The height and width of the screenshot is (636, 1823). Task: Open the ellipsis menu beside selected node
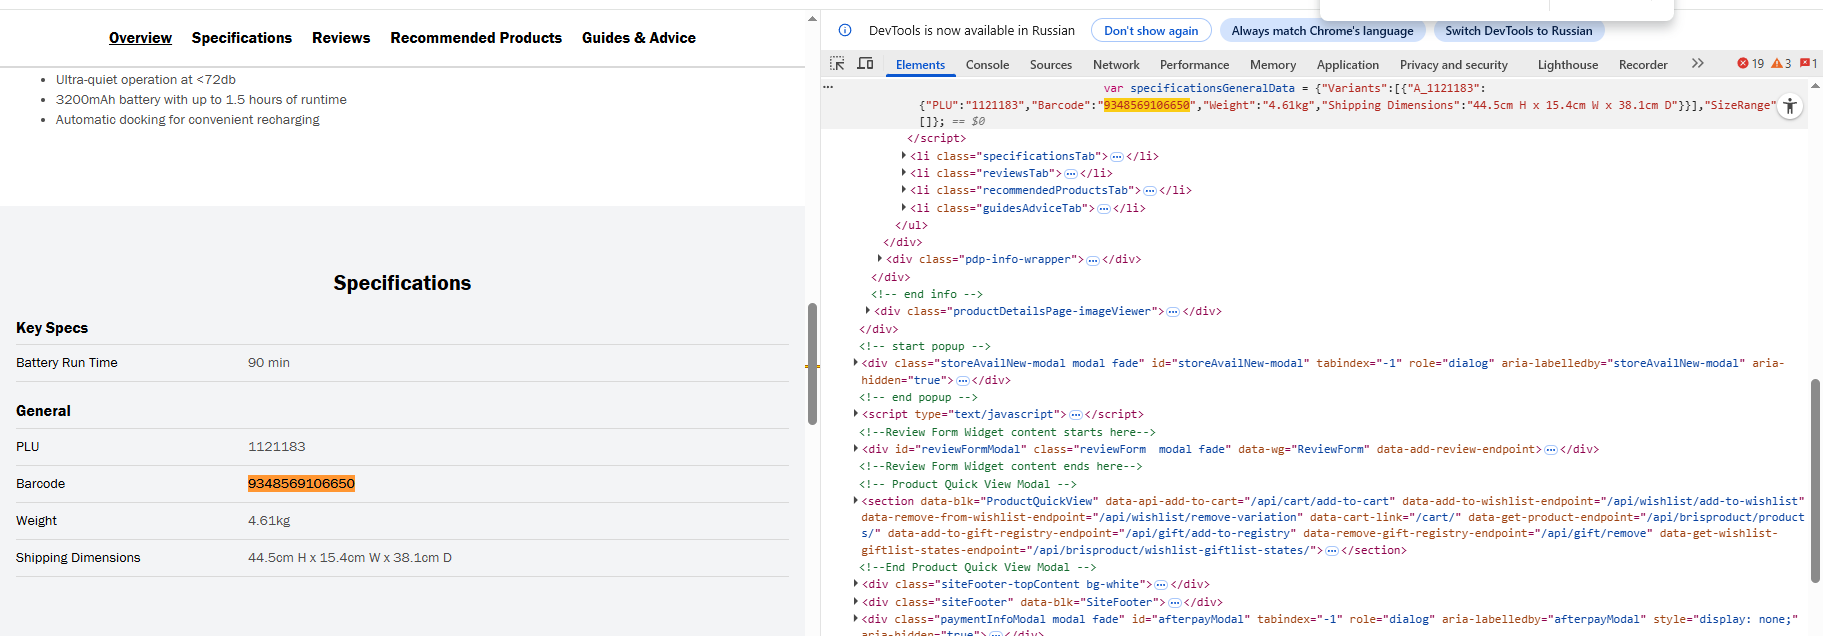pos(828,87)
